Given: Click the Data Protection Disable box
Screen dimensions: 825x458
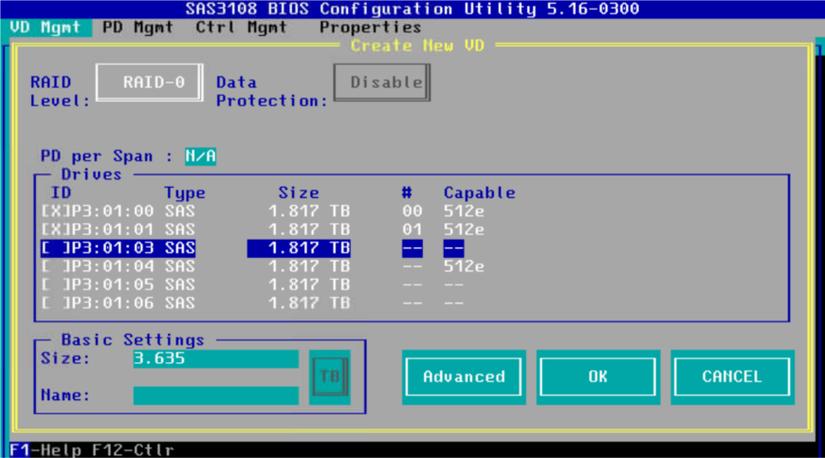Looking at the screenshot, I should point(382,82).
